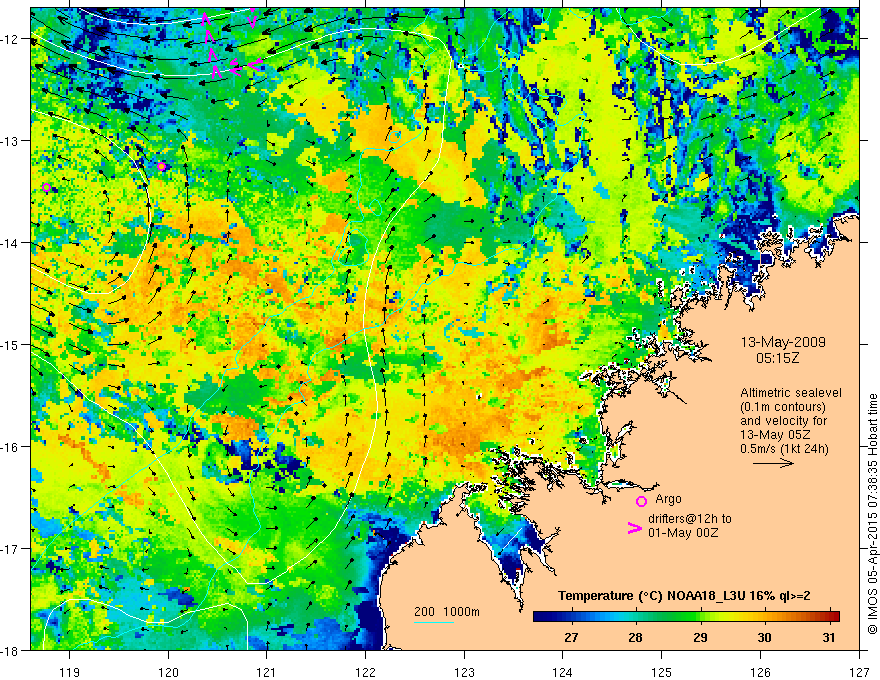The image size is (880, 680).
Task: Click the cyan 200 1000m isobath legend line
Action: [x=434, y=622]
